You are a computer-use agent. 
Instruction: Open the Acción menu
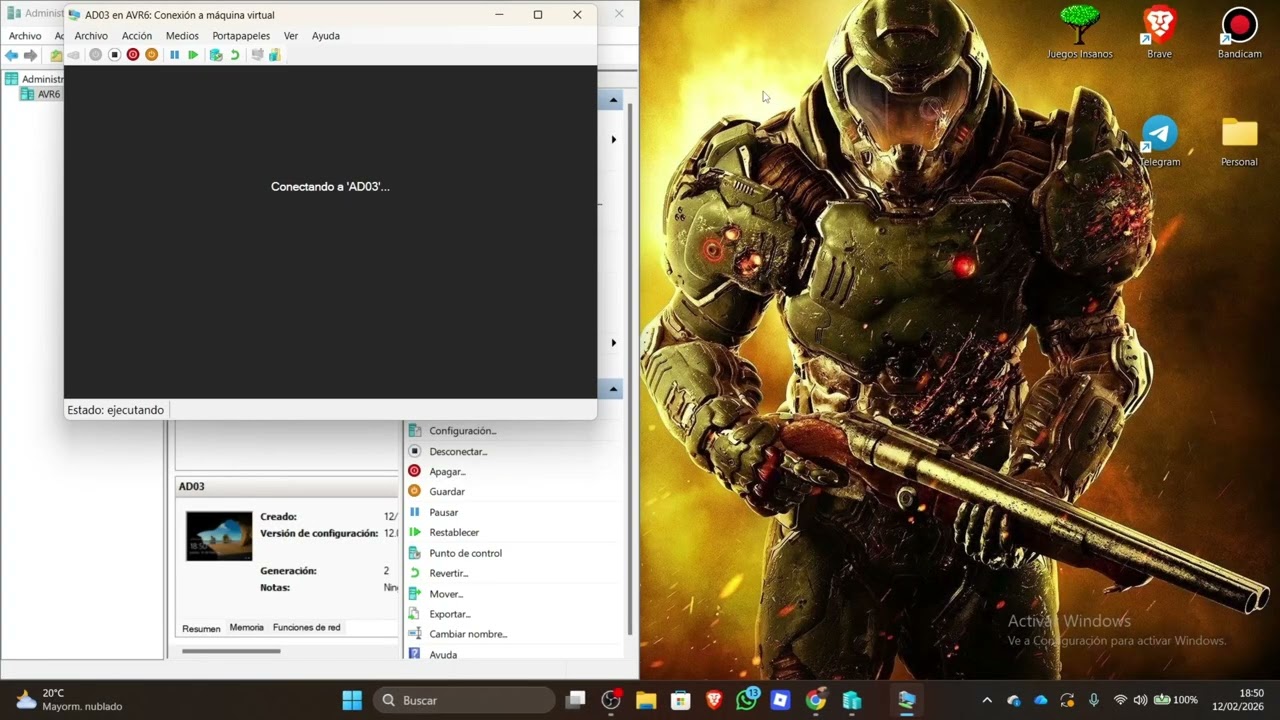(137, 36)
